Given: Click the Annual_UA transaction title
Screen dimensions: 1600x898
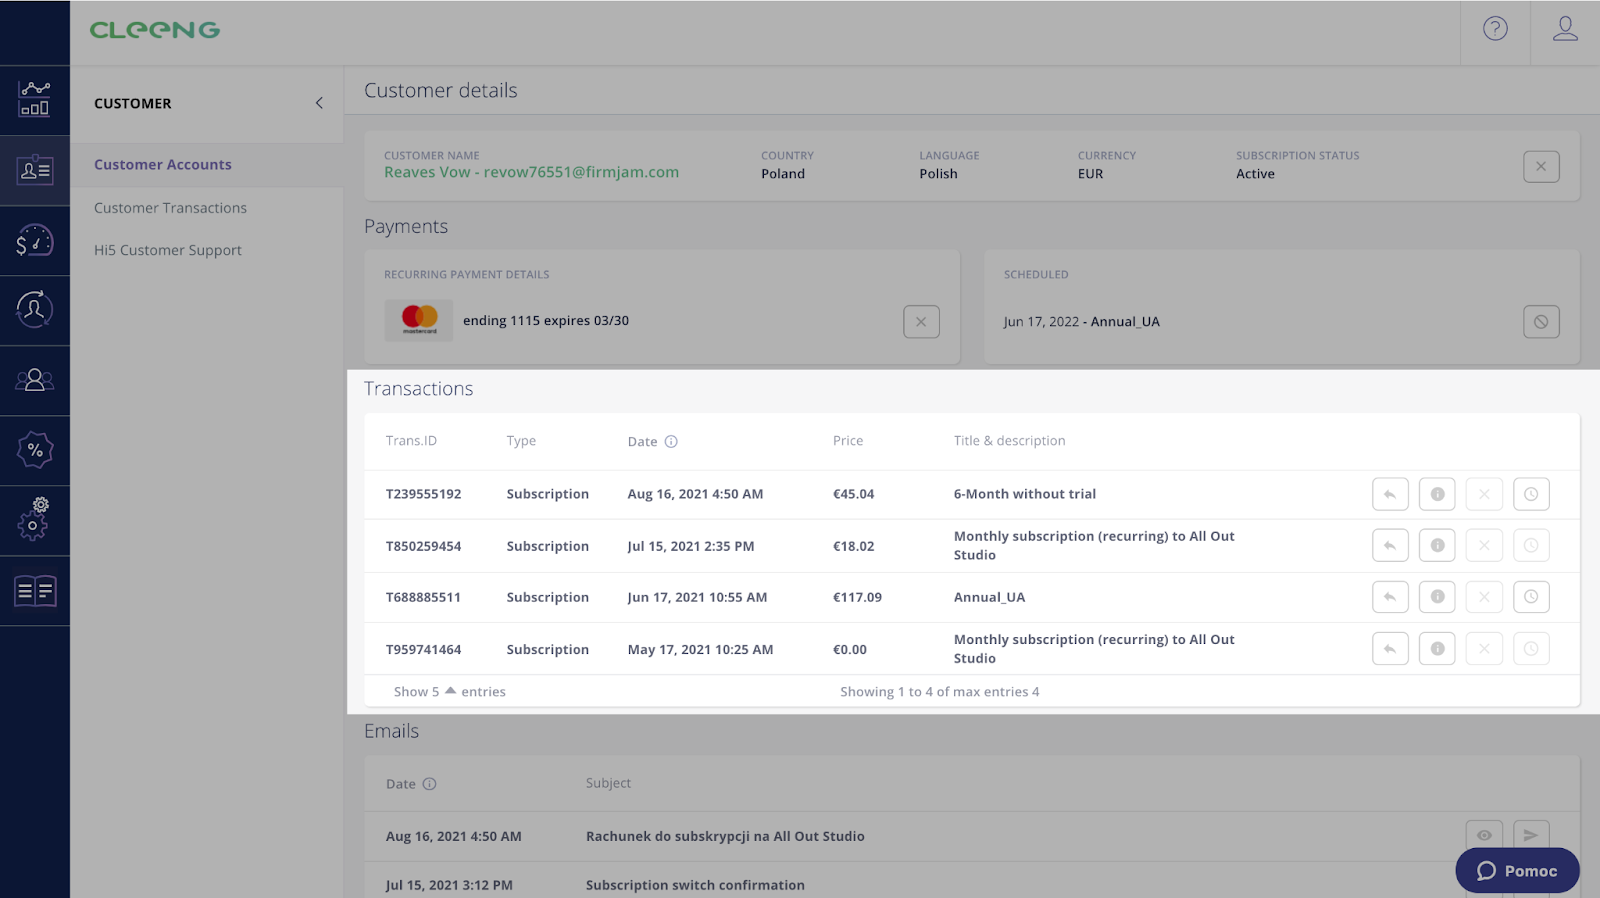Looking at the screenshot, I should tap(989, 598).
